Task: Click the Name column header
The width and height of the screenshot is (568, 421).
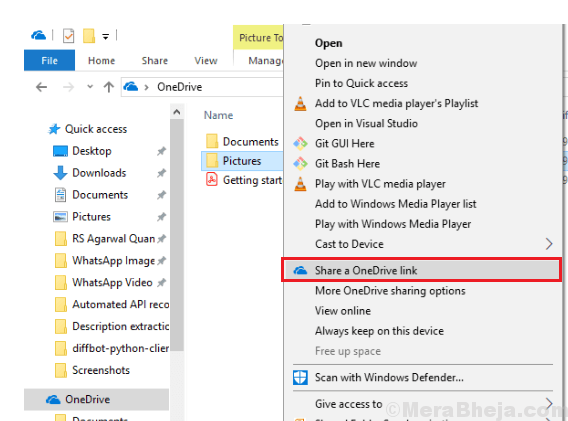Action: click(x=218, y=115)
